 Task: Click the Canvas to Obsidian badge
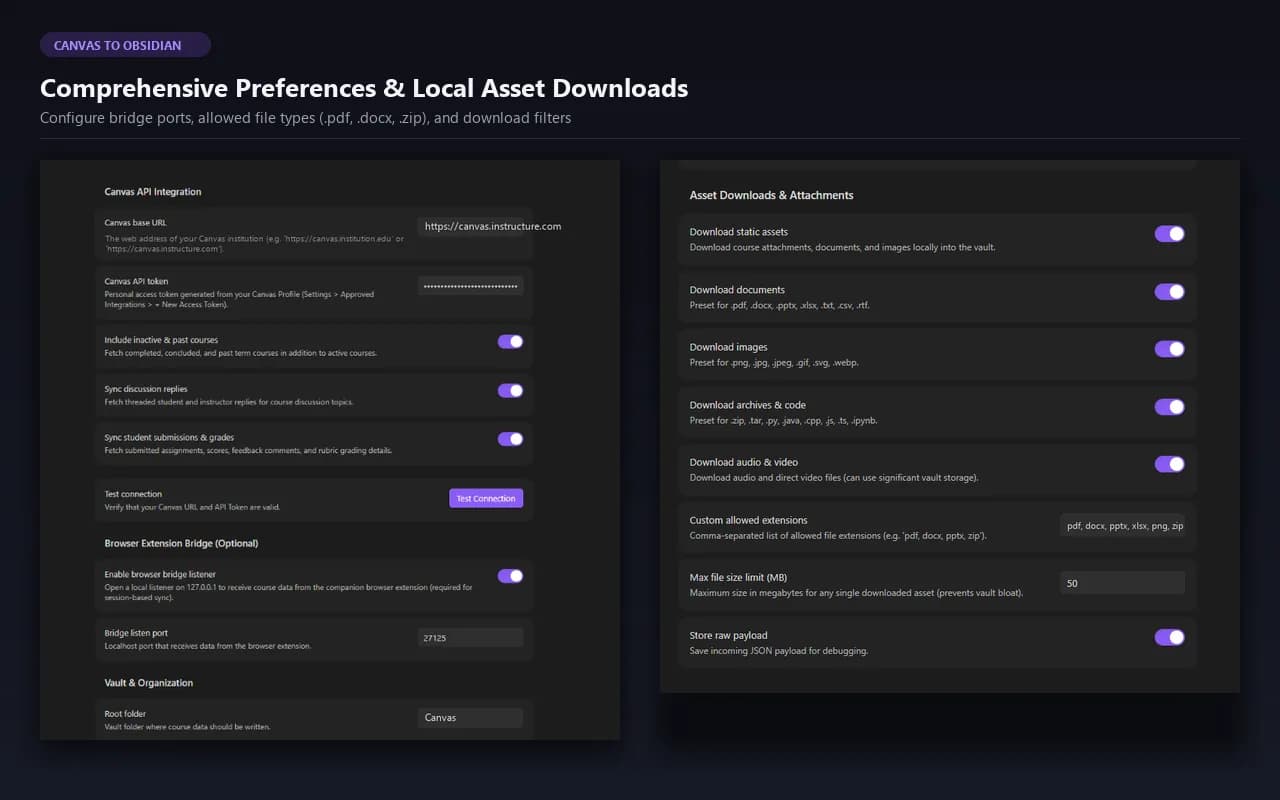[x=125, y=45]
